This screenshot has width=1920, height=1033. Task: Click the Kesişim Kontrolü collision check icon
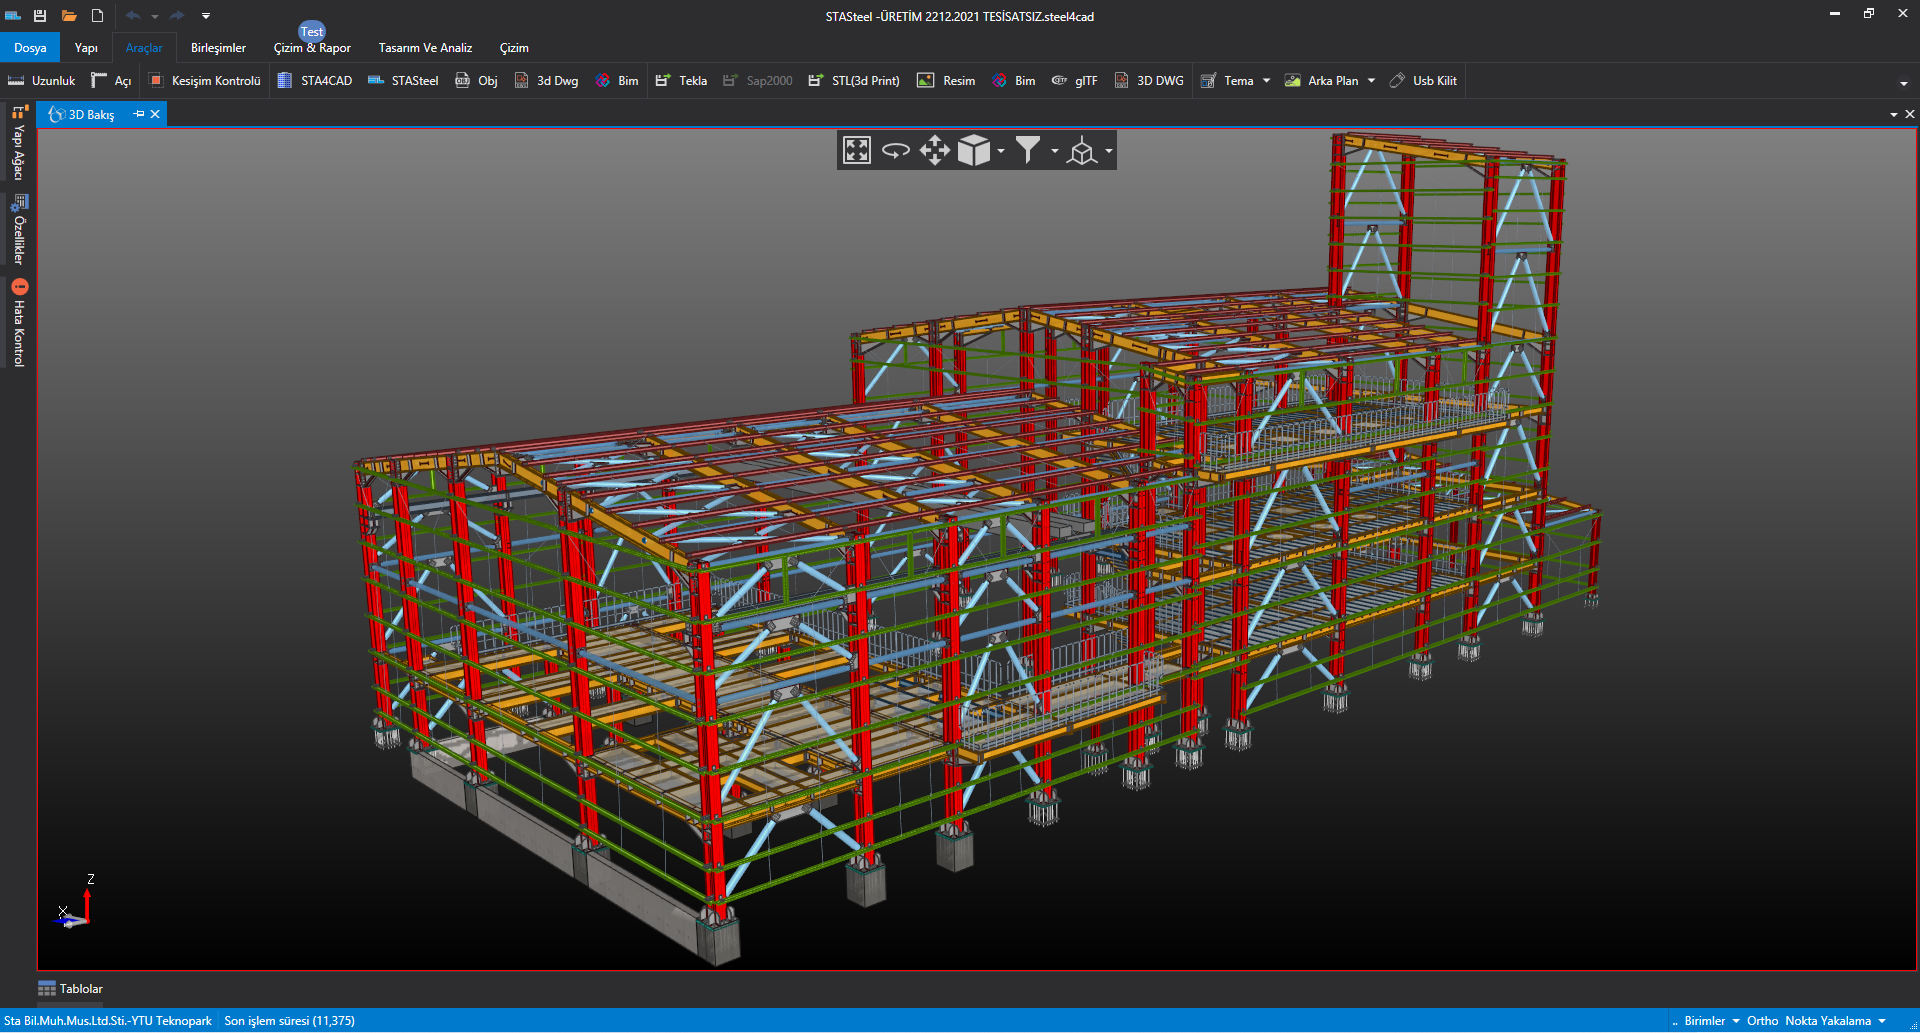156,81
